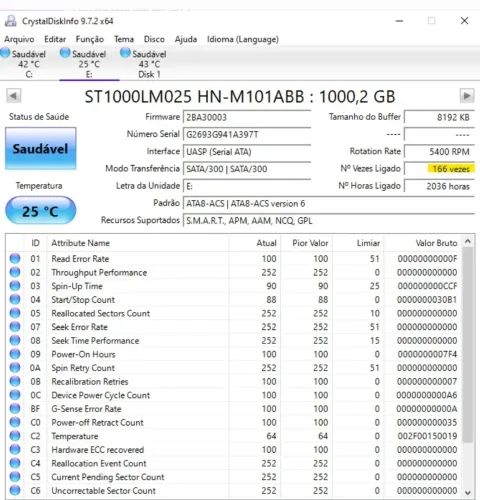Select the Power-On Hours attribute name

pyautogui.click(x=83, y=354)
